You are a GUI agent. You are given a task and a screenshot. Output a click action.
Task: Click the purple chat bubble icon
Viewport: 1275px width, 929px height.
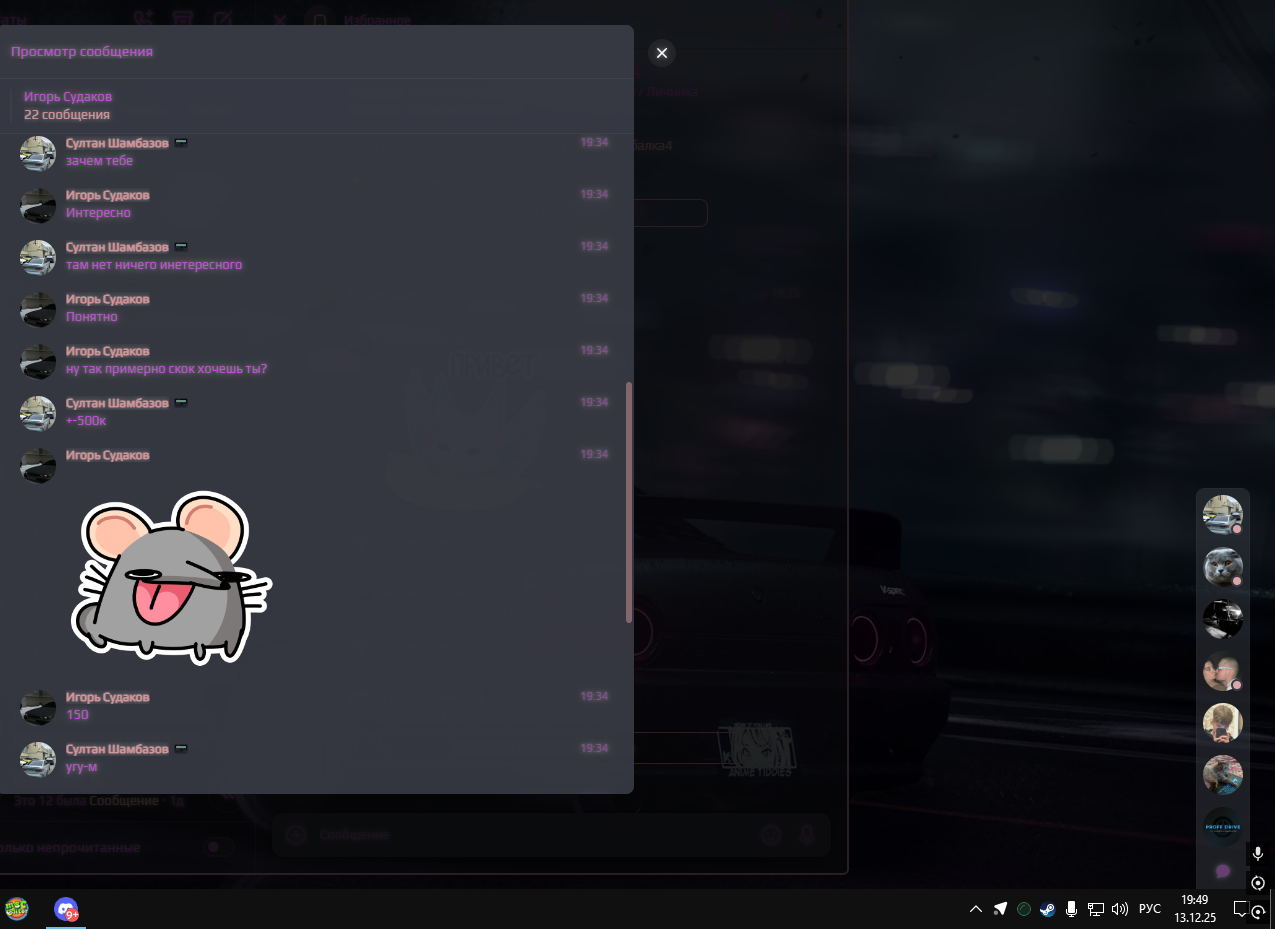pos(1222,871)
